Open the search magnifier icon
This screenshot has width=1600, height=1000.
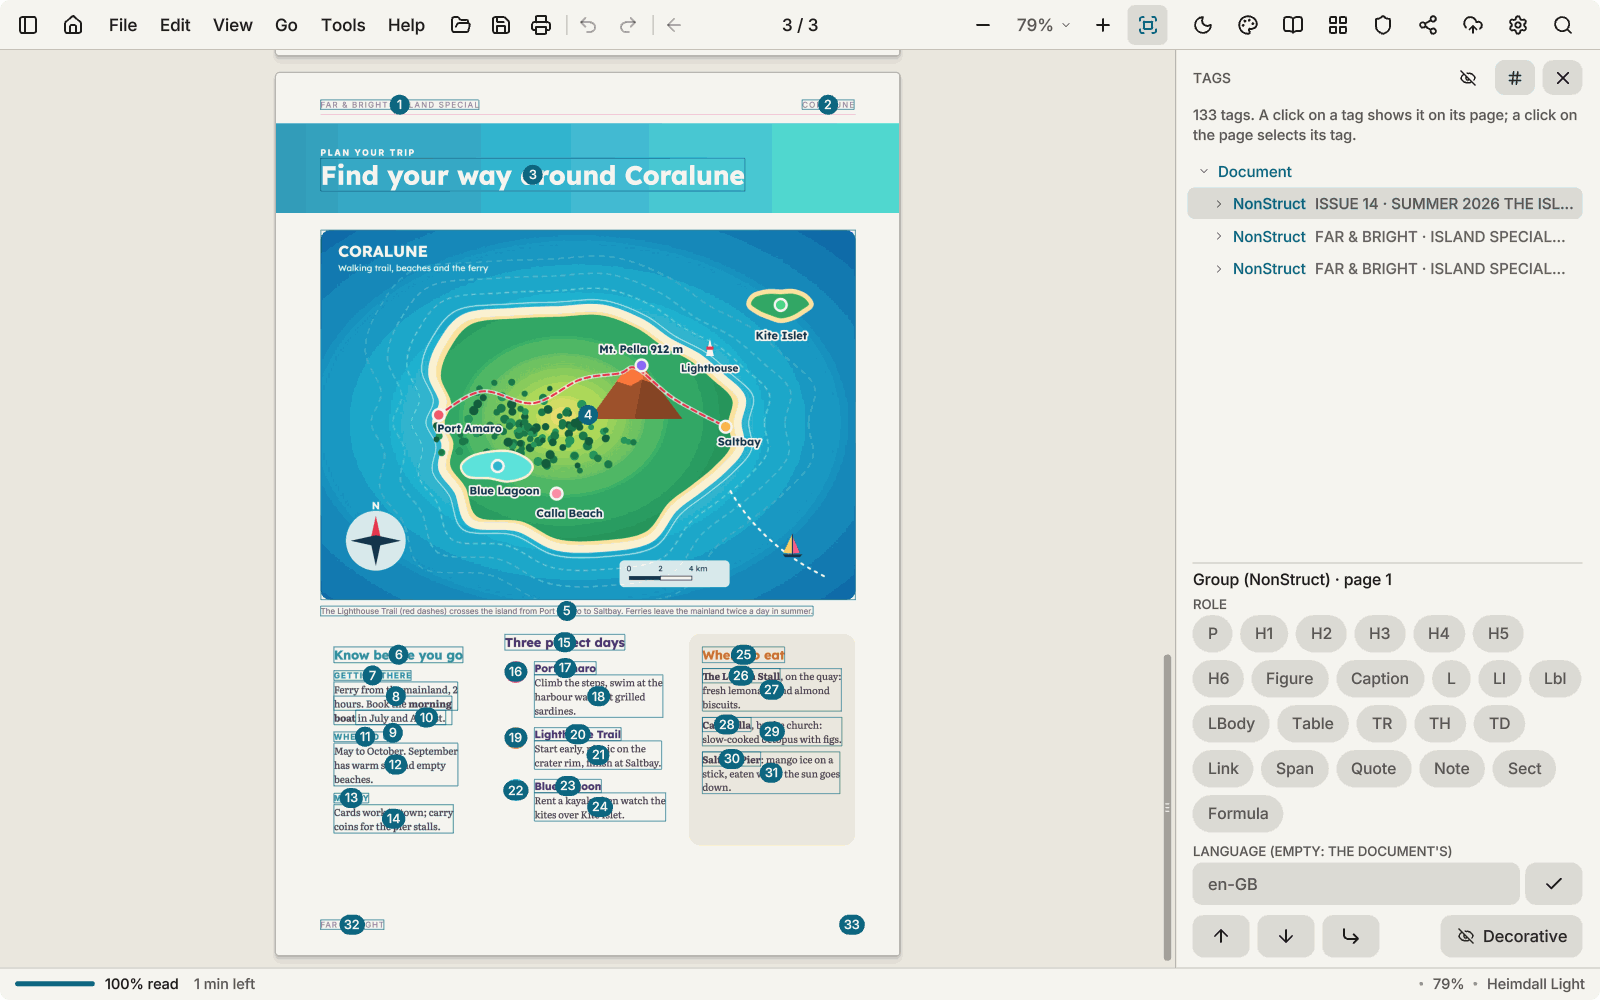tap(1563, 25)
